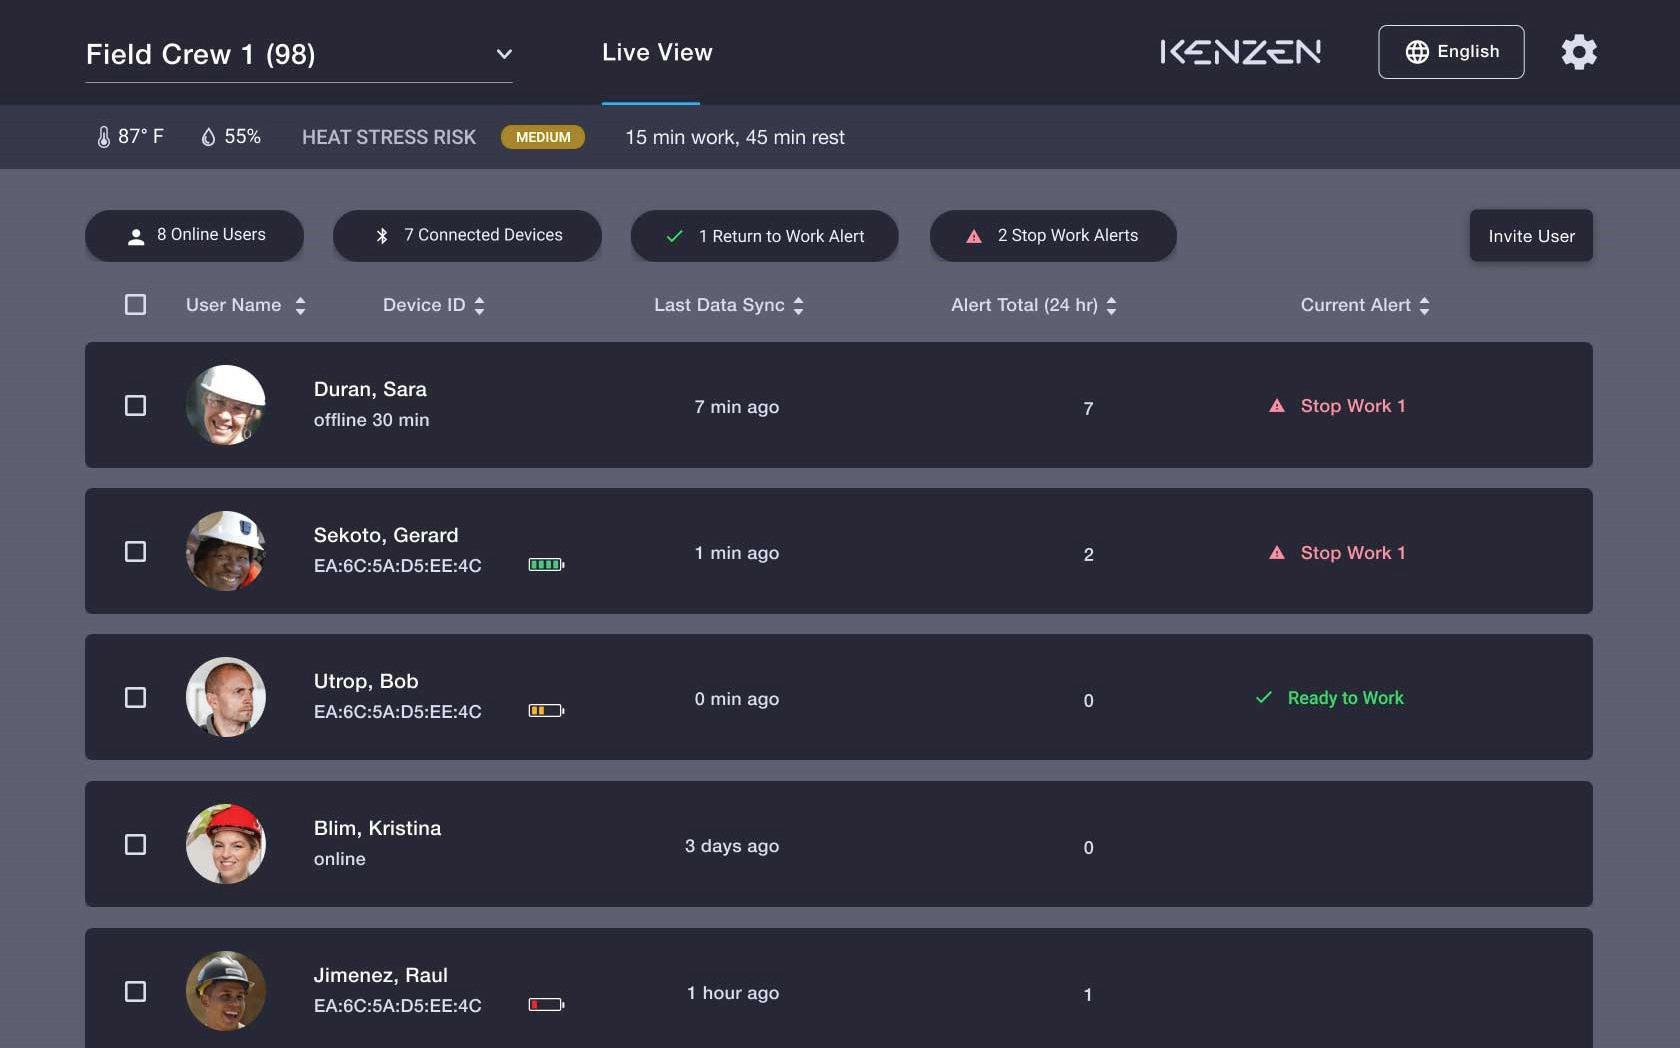
Task: Open the English language button
Action: click(1451, 52)
